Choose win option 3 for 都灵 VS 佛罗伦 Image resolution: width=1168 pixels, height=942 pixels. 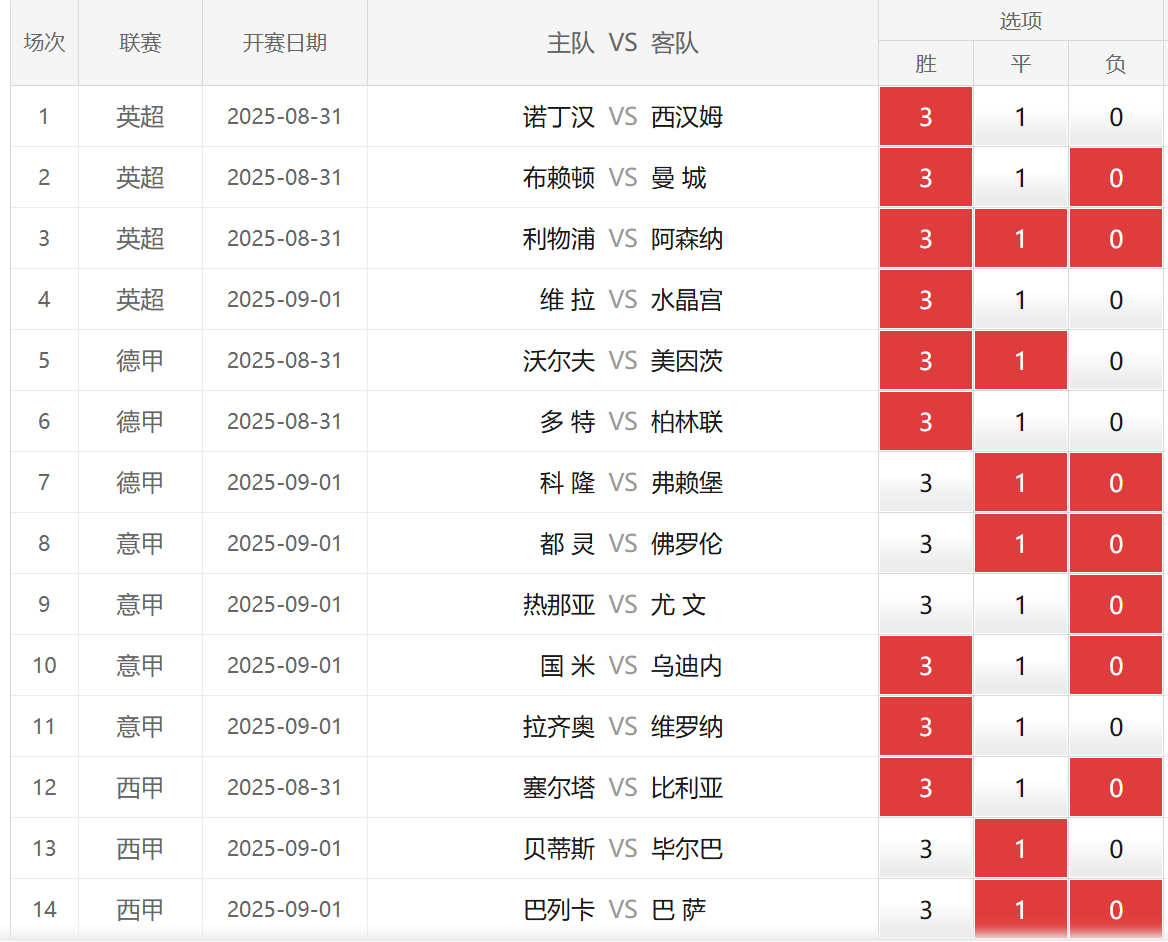click(x=925, y=544)
